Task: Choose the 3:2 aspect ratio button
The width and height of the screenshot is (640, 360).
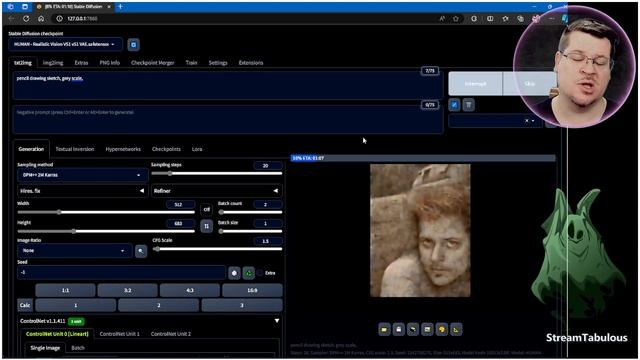Action: click(127, 290)
